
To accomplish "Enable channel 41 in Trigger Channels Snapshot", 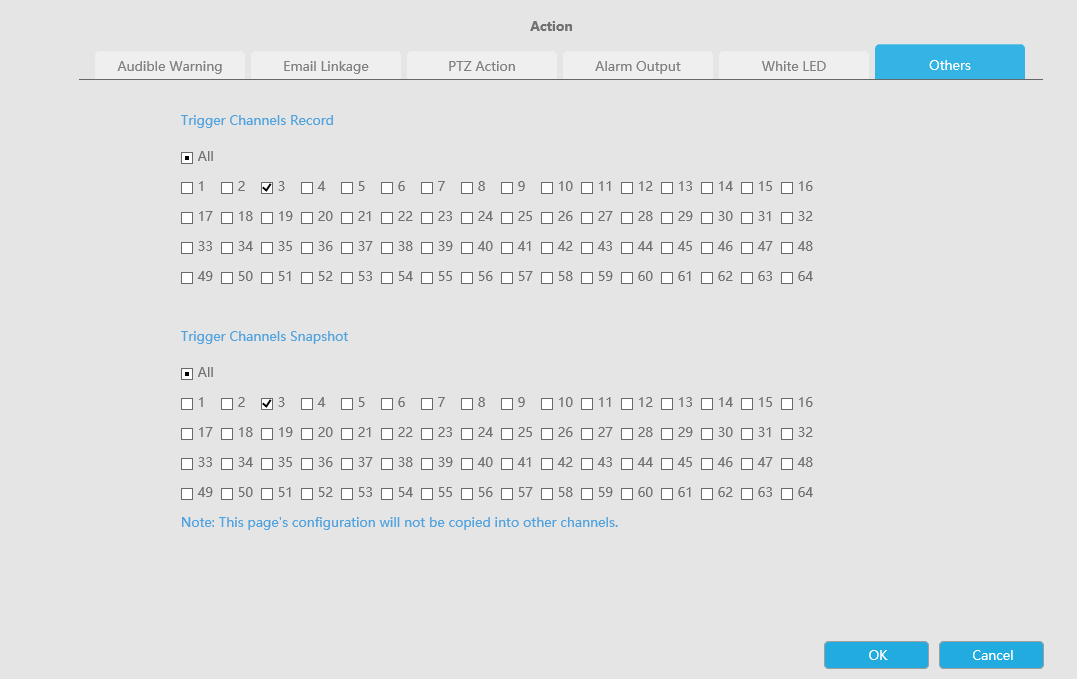I will tap(507, 465).
